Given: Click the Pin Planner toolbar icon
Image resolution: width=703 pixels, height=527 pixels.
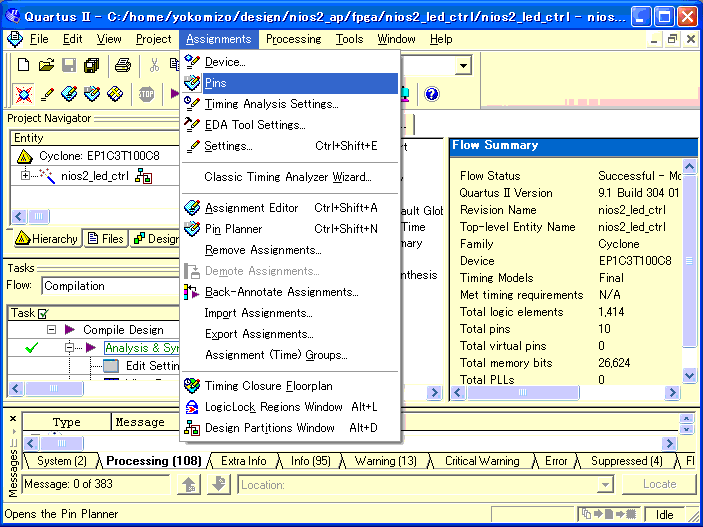Looking at the screenshot, I should coord(92,94).
